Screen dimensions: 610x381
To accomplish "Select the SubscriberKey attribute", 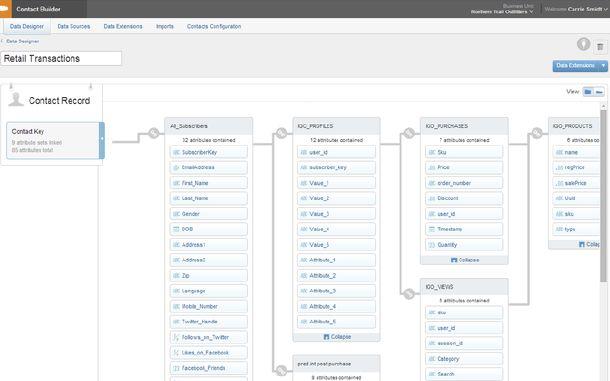I will pos(209,152).
